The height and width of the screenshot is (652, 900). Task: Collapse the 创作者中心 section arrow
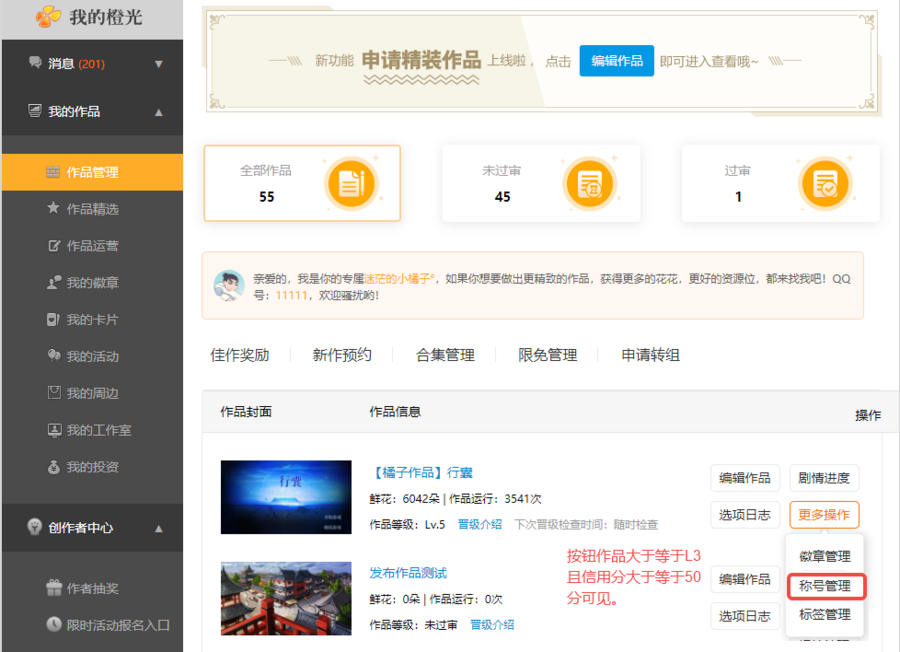[x=158, y=528]
